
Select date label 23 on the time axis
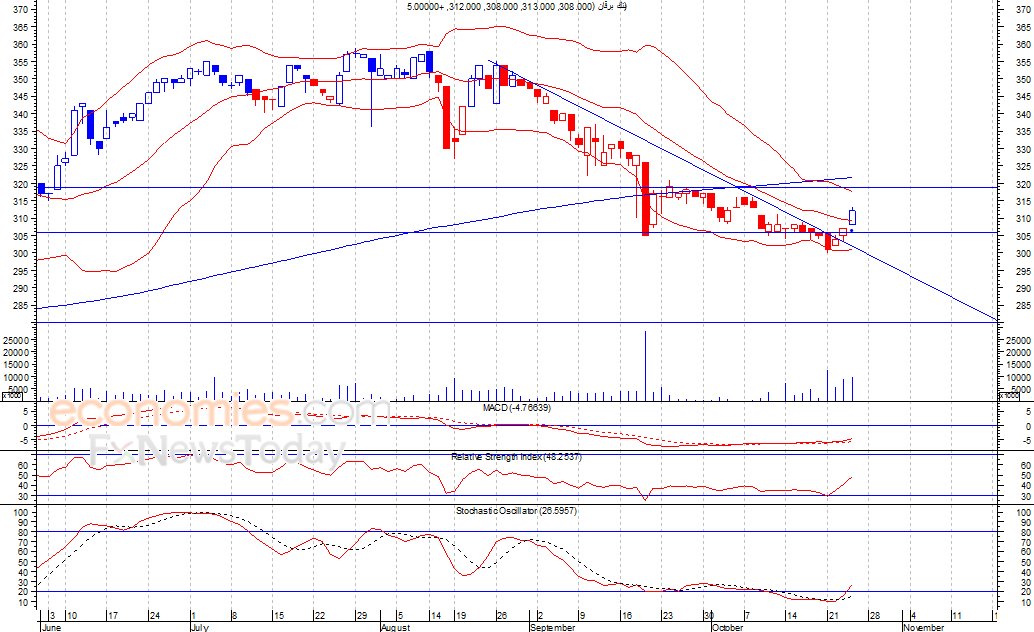click(667, 616)
